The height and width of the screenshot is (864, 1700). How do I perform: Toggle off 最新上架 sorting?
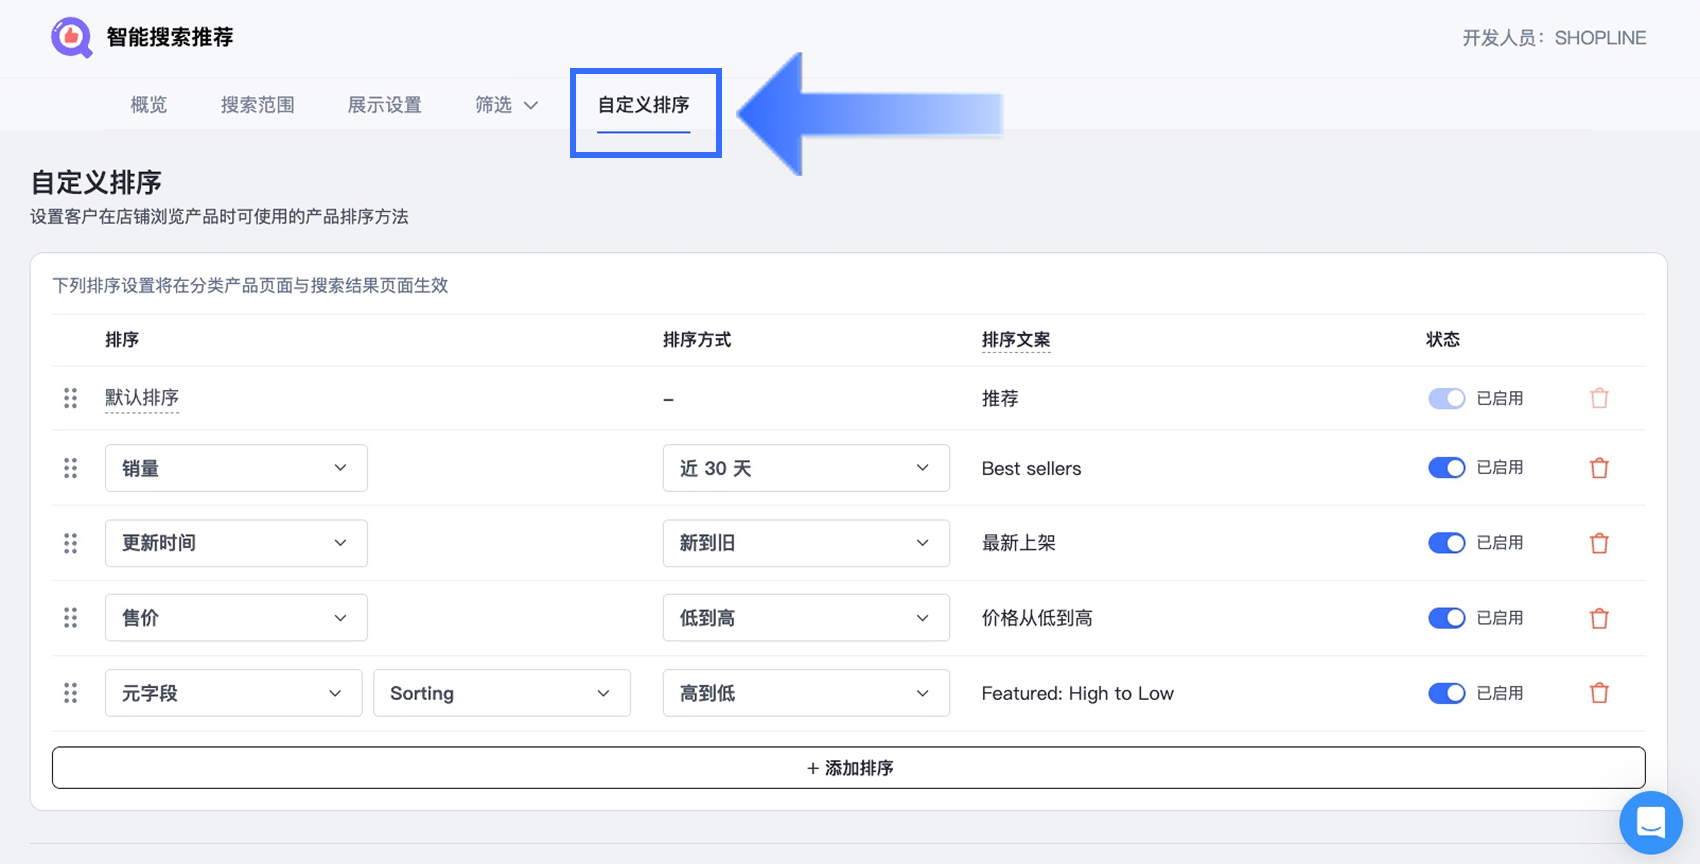point(1446,543)
